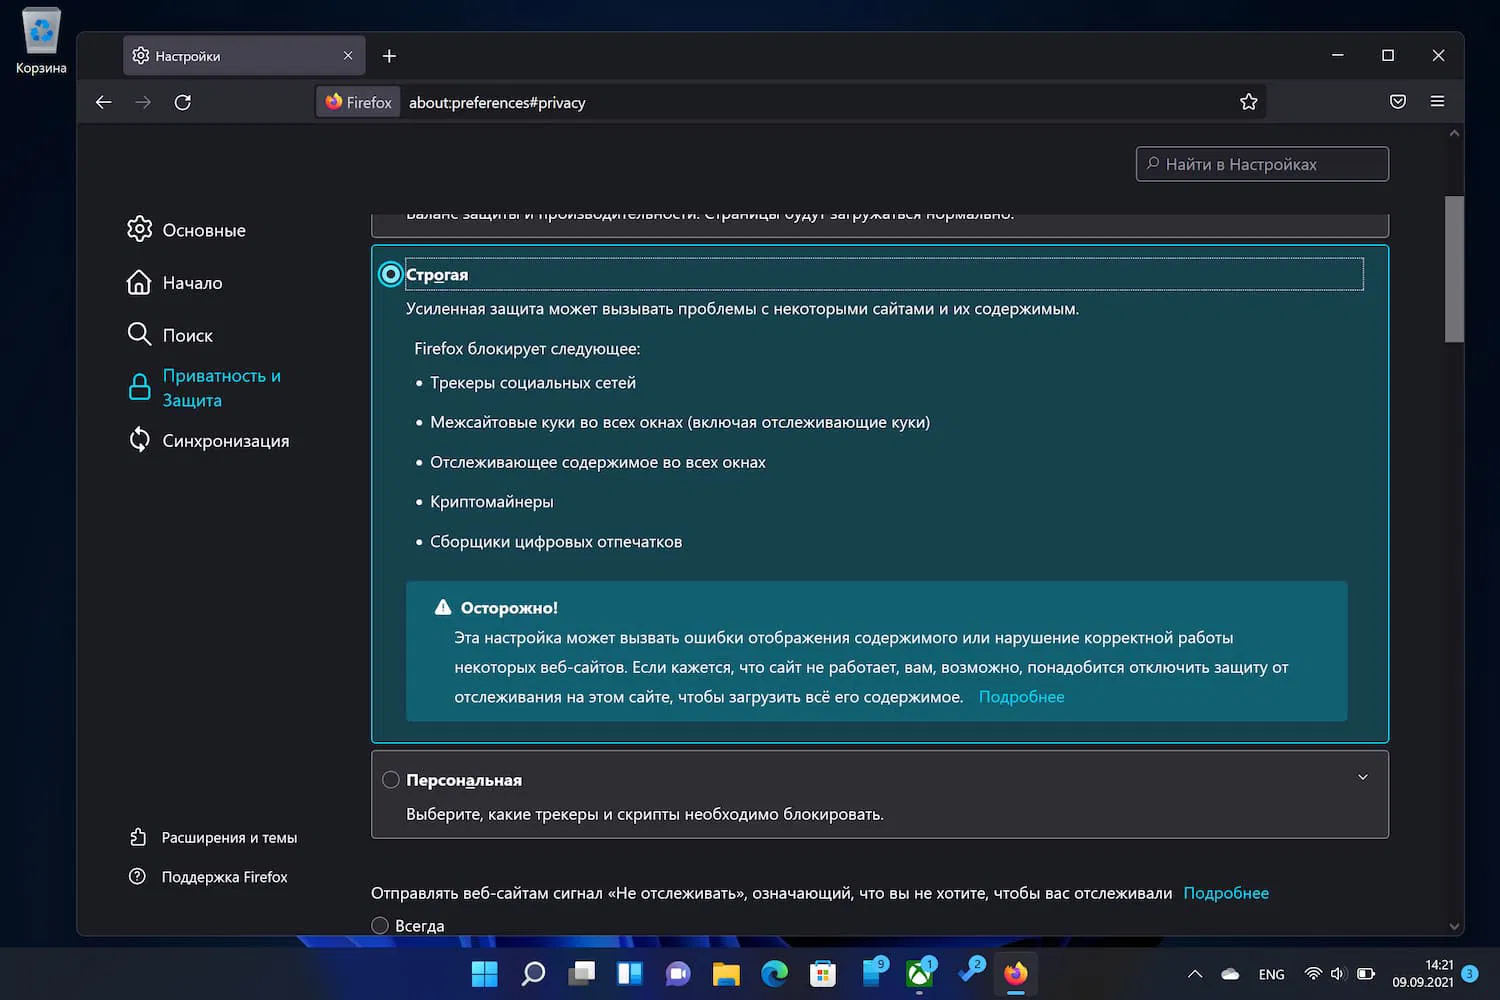1500x1000 pixels.
Task: Open the Подробнее link about Не отслеживать
Action: click(x=1226, y=893)
